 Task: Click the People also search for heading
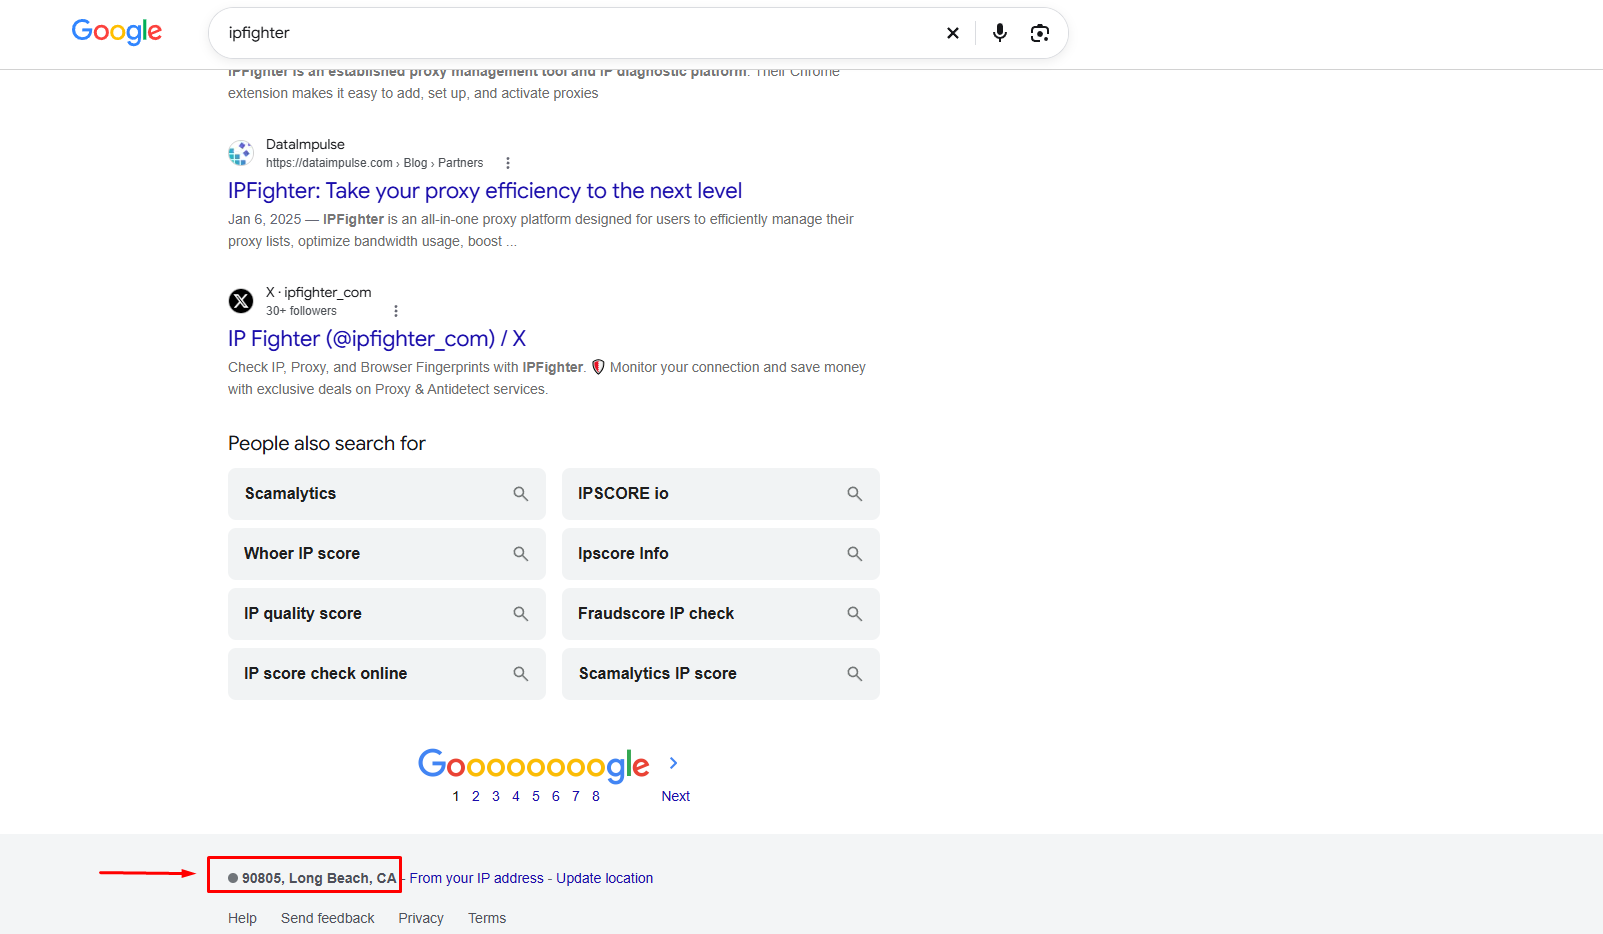[327, 443]
